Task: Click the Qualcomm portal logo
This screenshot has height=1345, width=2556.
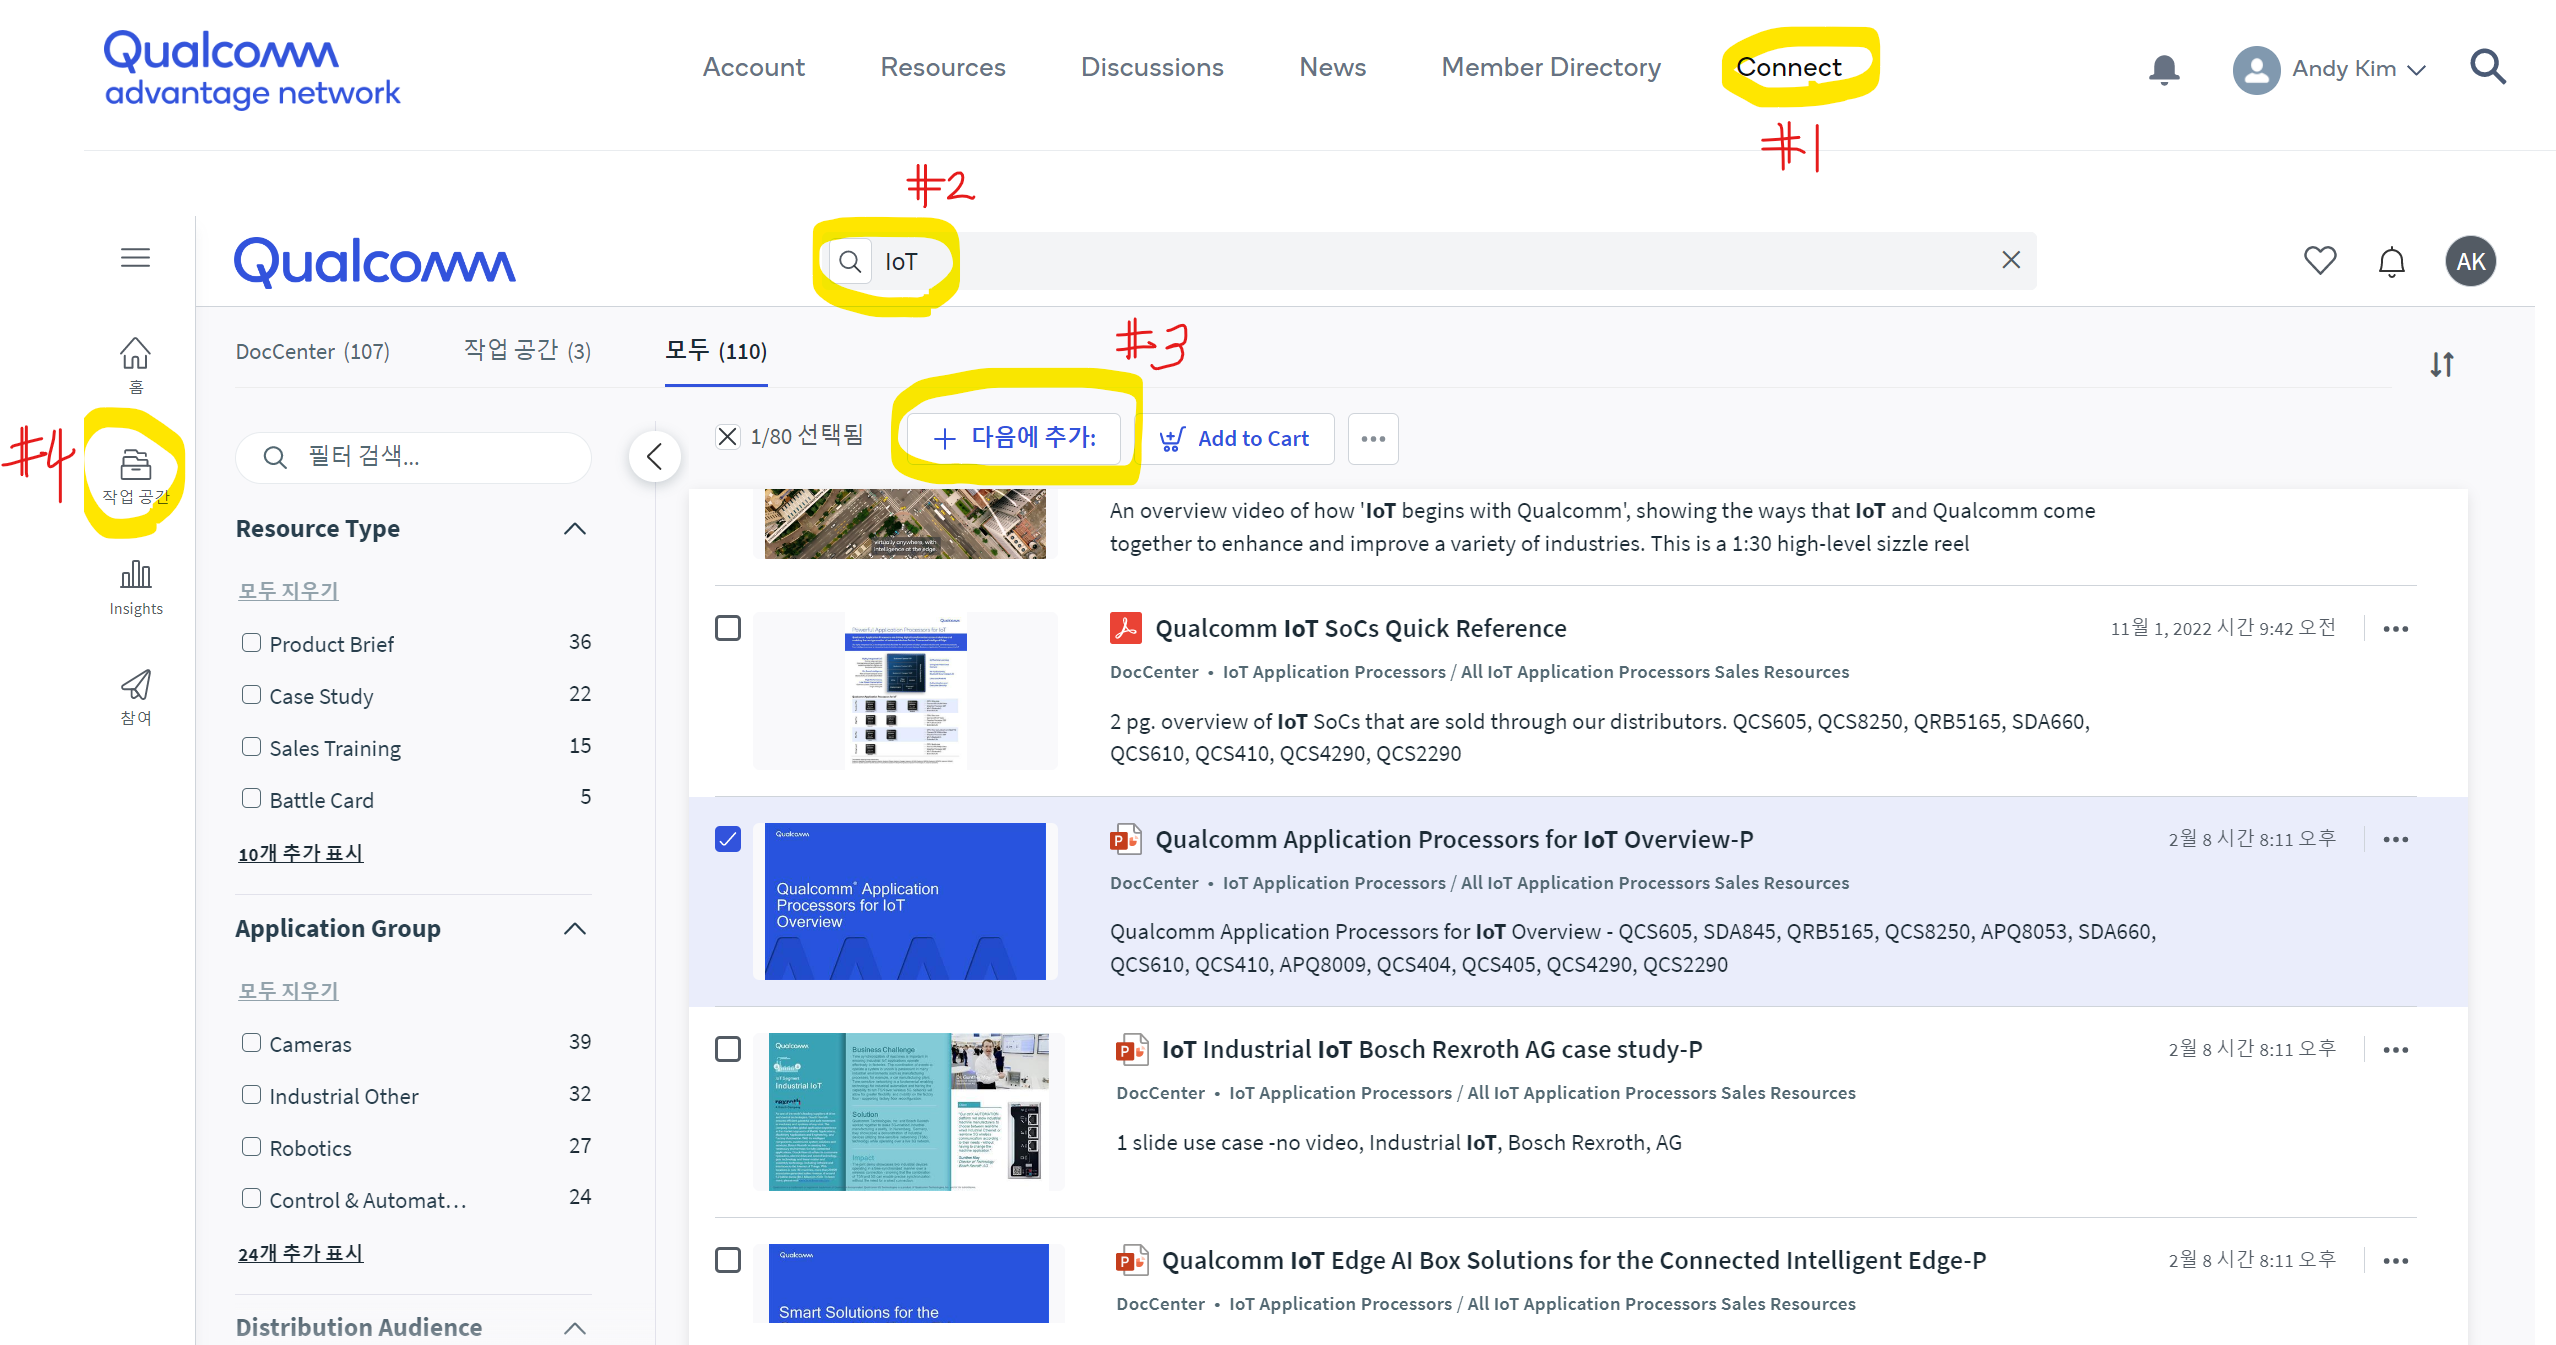Action: [375, 263]
